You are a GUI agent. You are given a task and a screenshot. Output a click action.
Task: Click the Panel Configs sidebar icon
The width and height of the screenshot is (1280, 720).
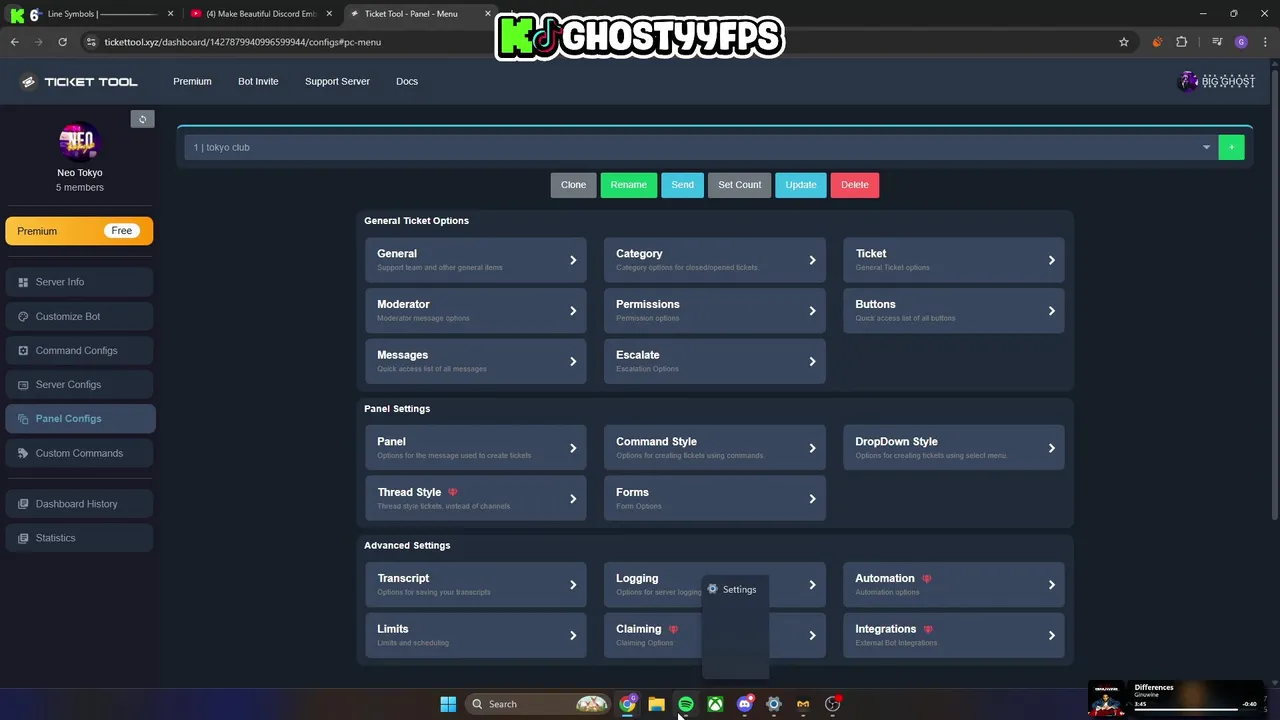point(23,419)
